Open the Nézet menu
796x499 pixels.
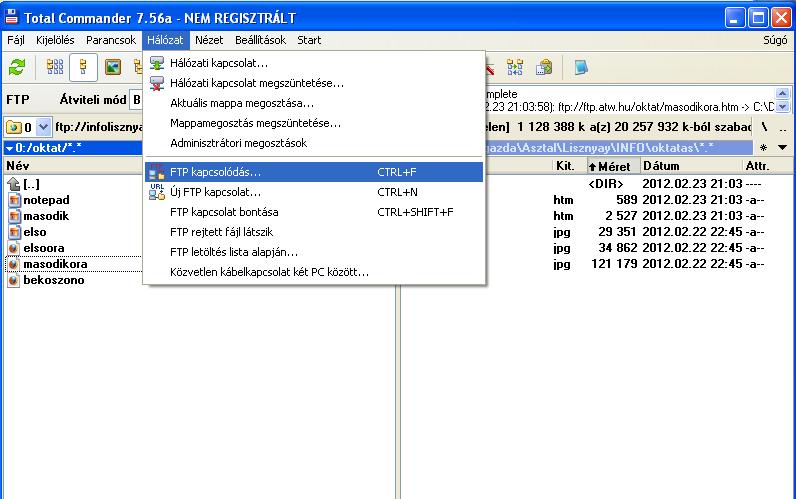click(x=209, y=40)
